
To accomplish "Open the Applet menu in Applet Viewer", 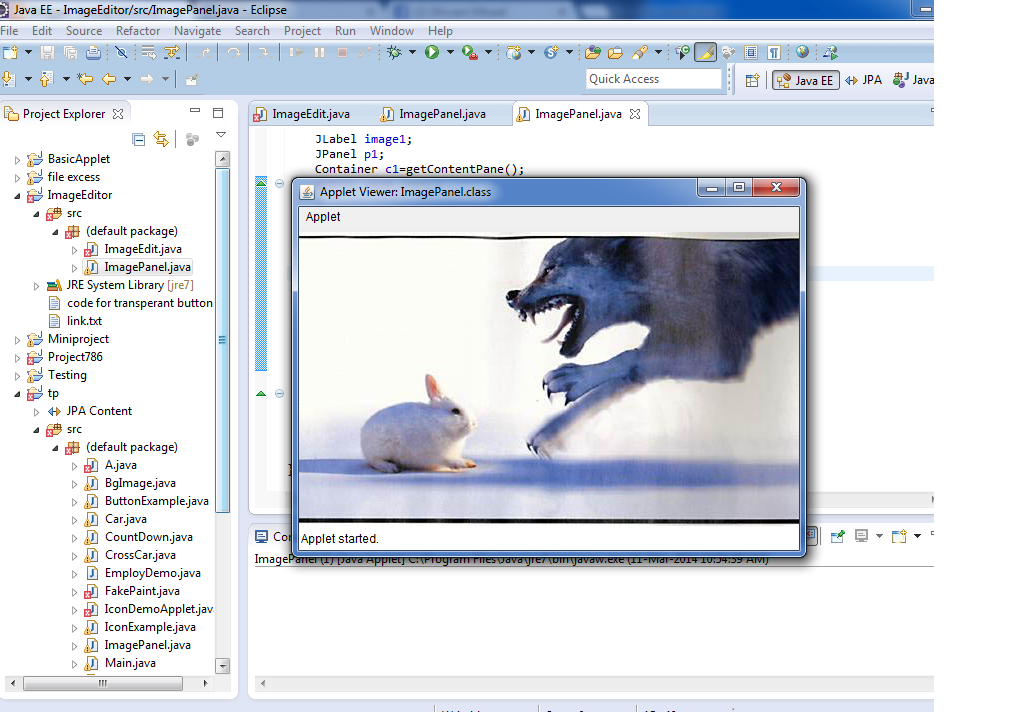I will click(323, 217).
